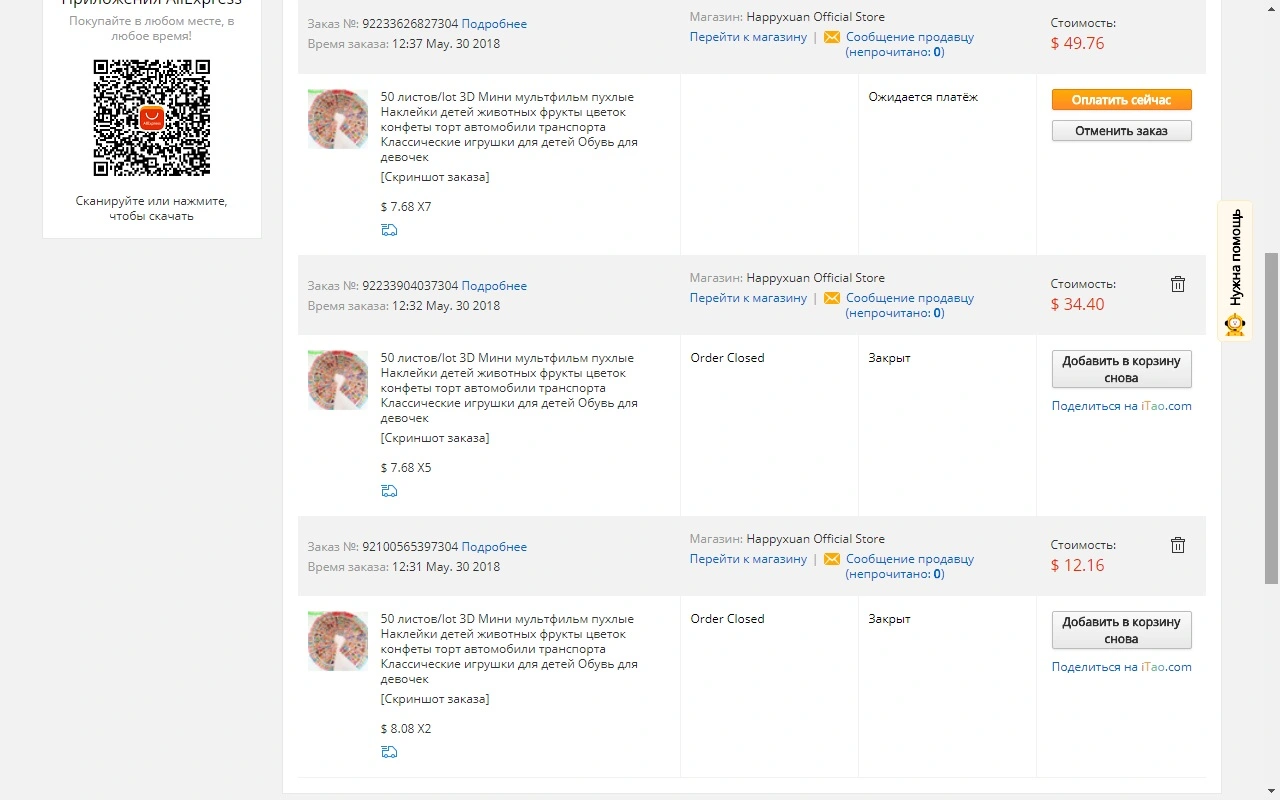Click the page vertical scrollbar thumb
Viewport: 1280px width, 800px height.
tap(1271, 418)
